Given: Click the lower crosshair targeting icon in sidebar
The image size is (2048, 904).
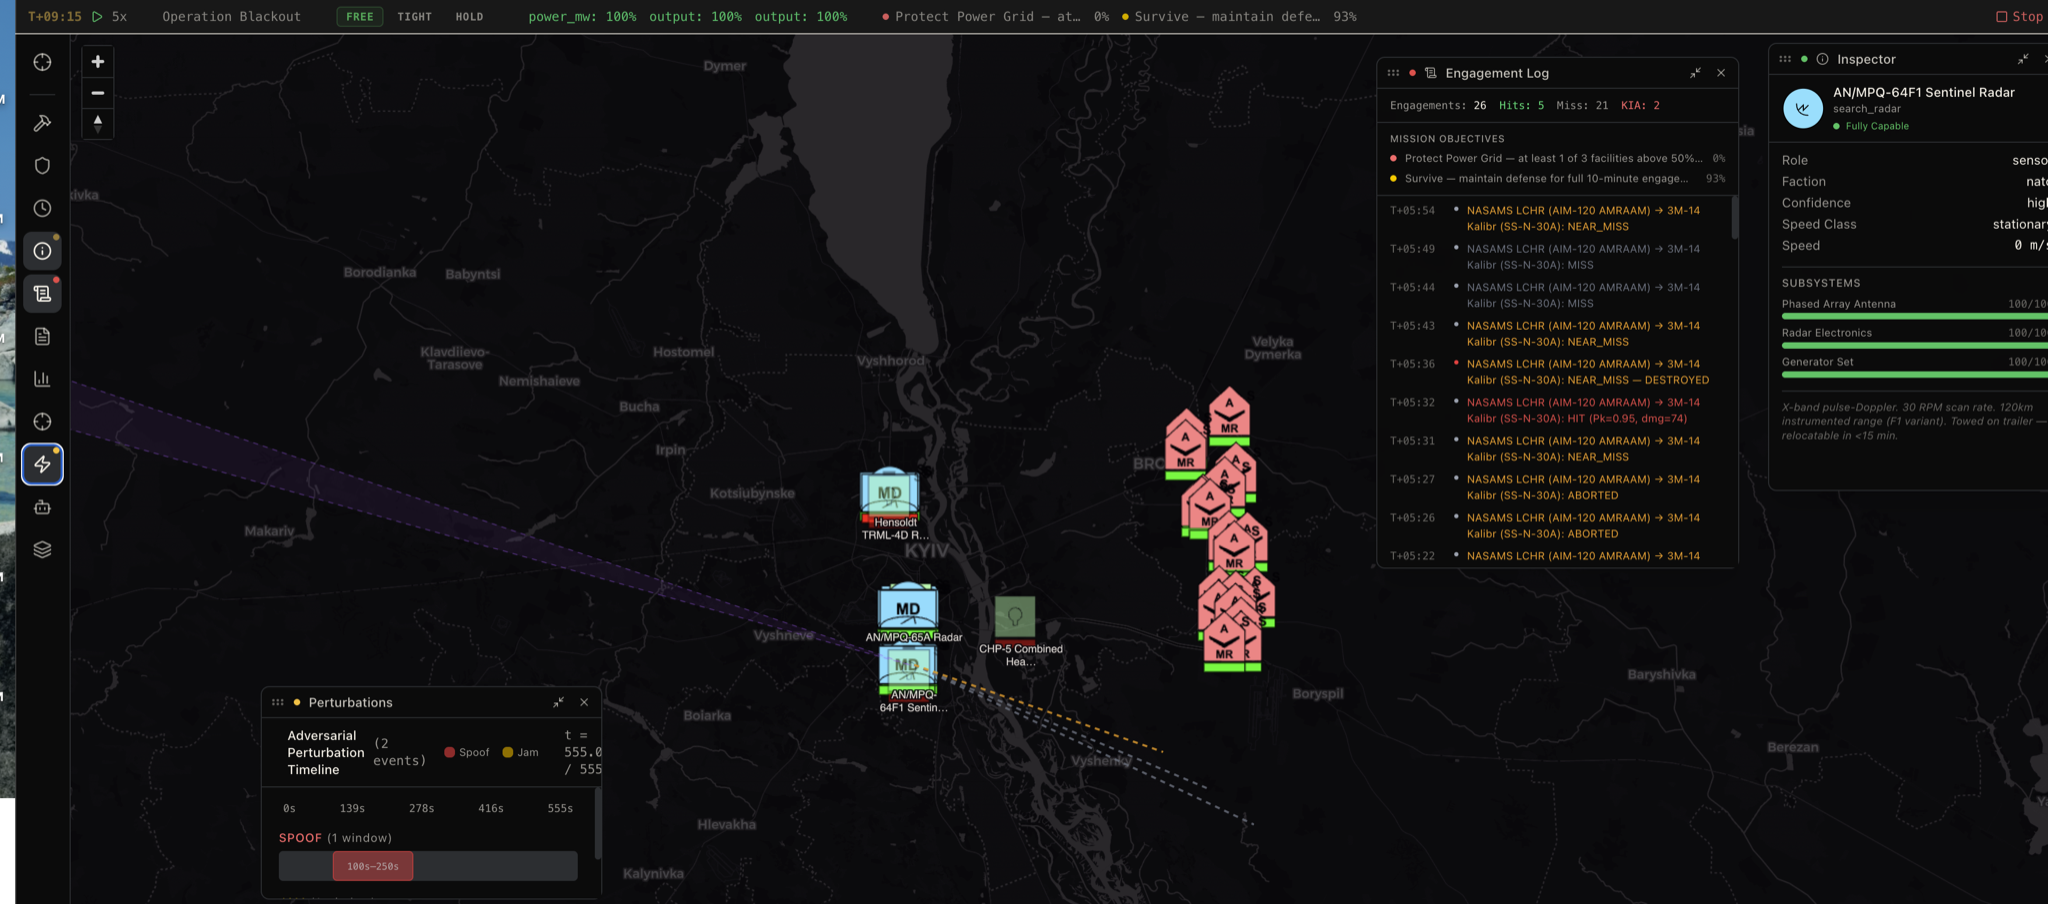Looking at the screenshot, I should point(42,422).
